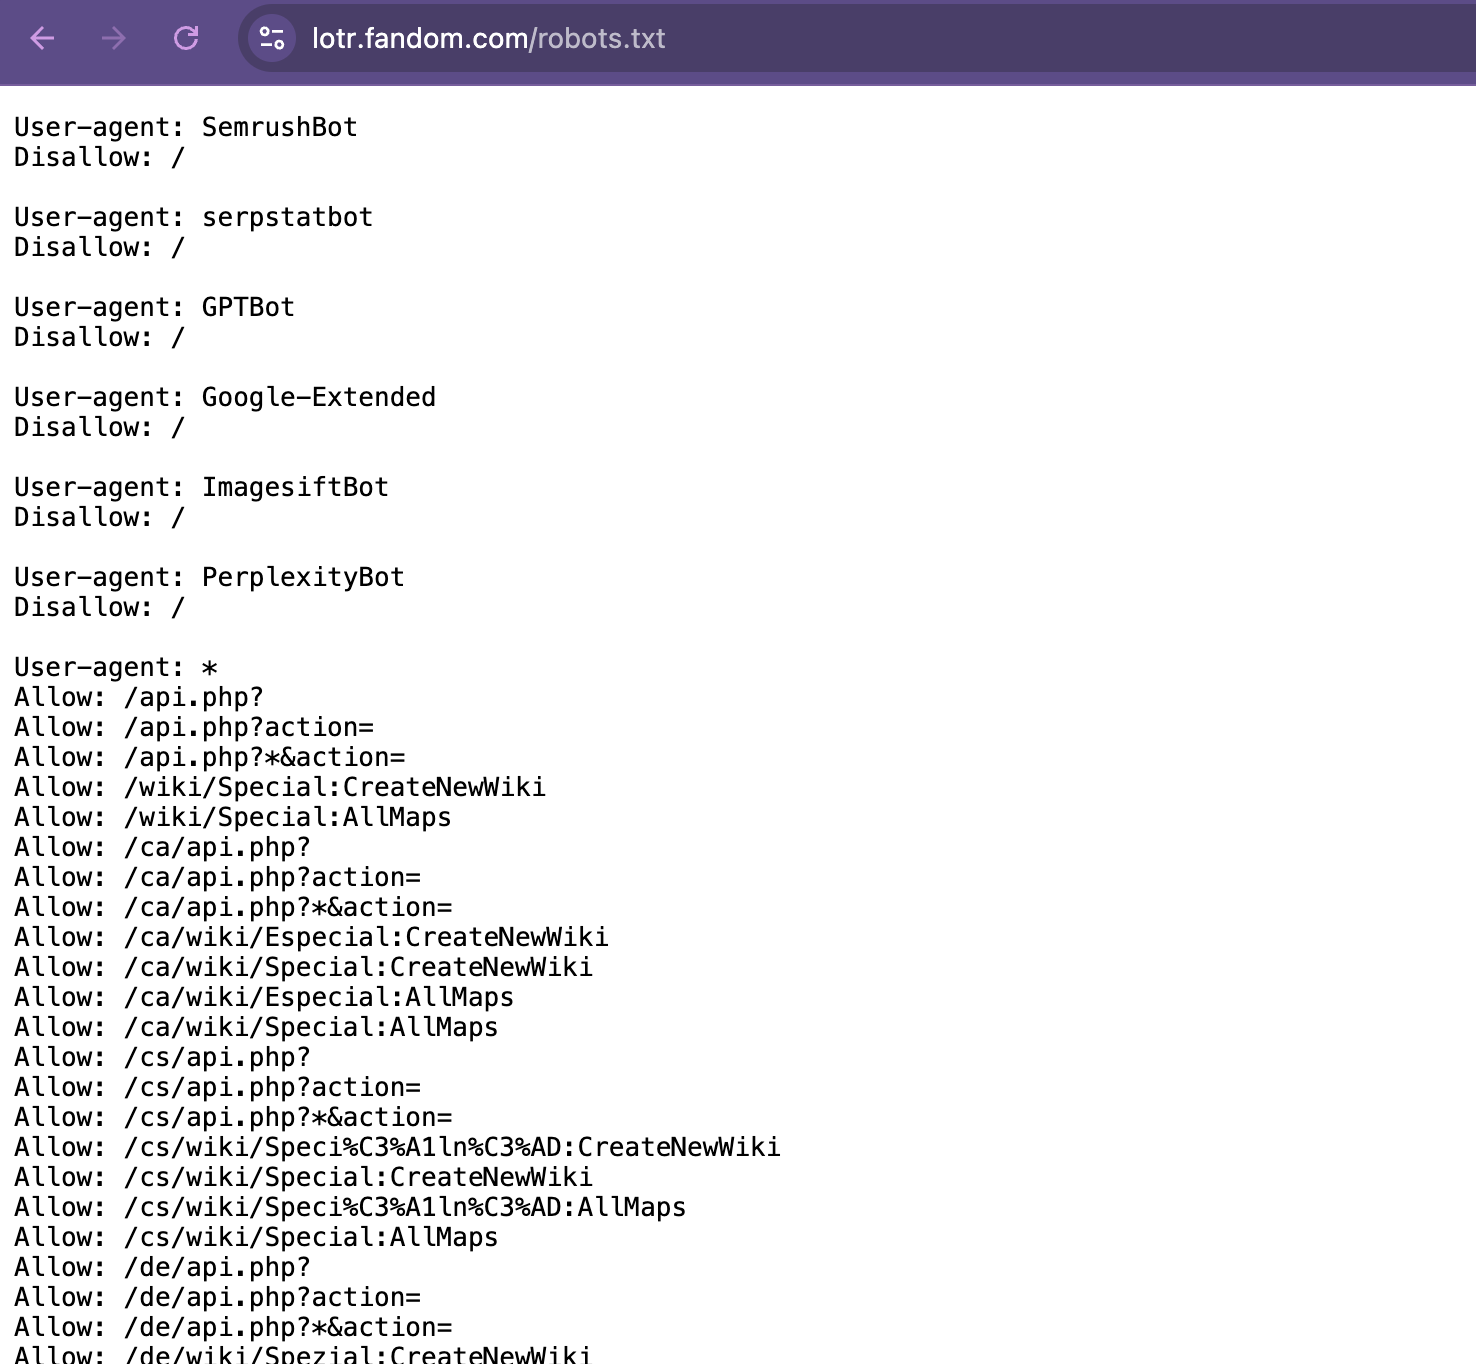
Task: Click the 'User-agent: SemrushBot' line
Action: [x=185, y=127]
